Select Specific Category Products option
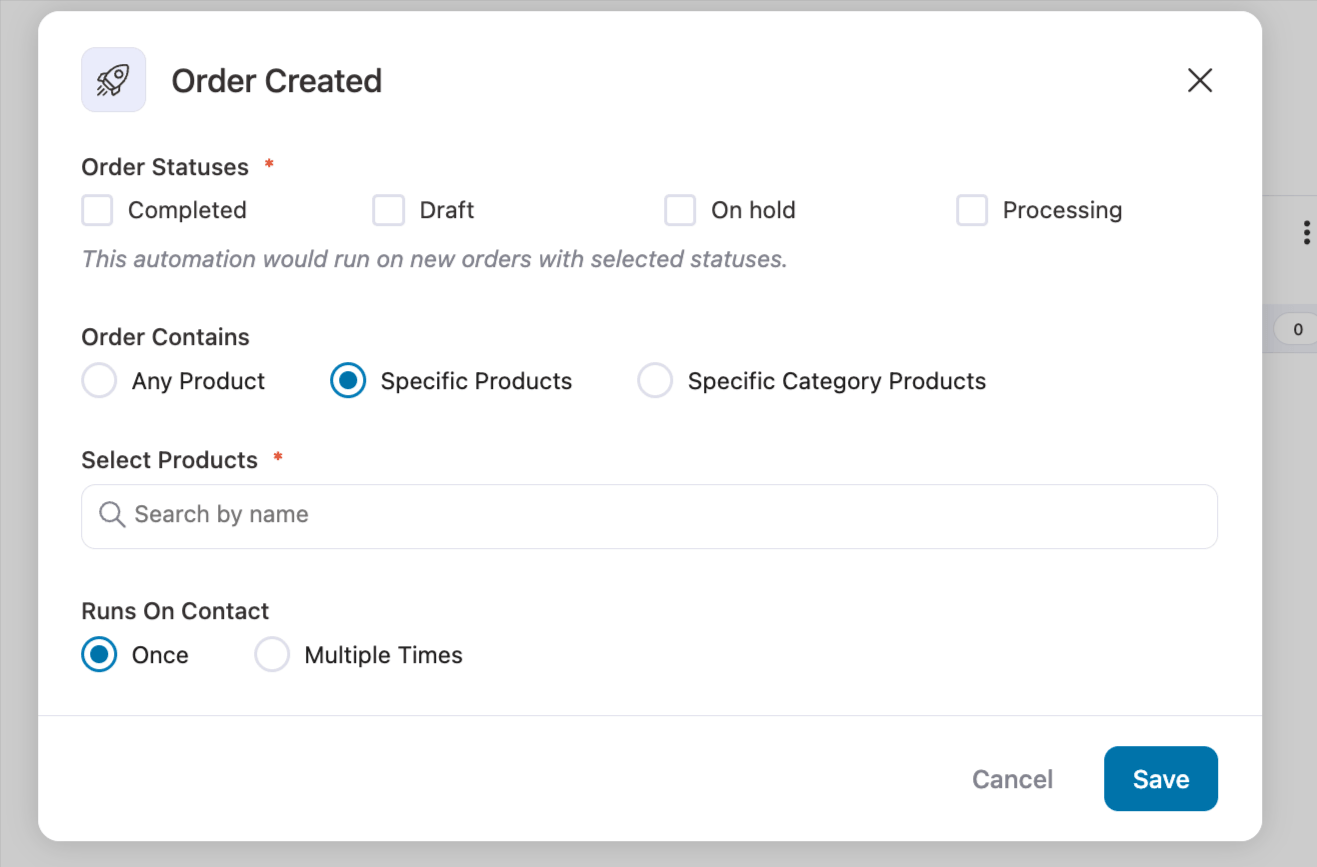Screen dimensions: 1317x867 point(655,381)
